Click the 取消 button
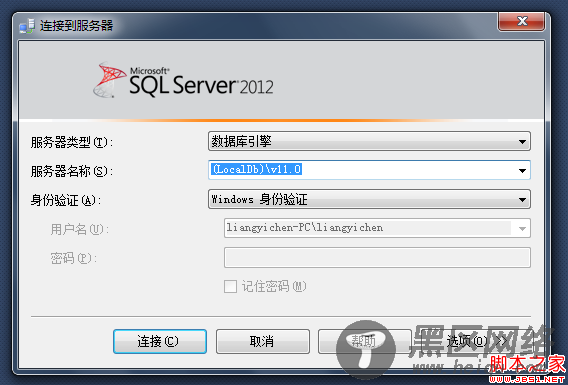 (263, 341)
